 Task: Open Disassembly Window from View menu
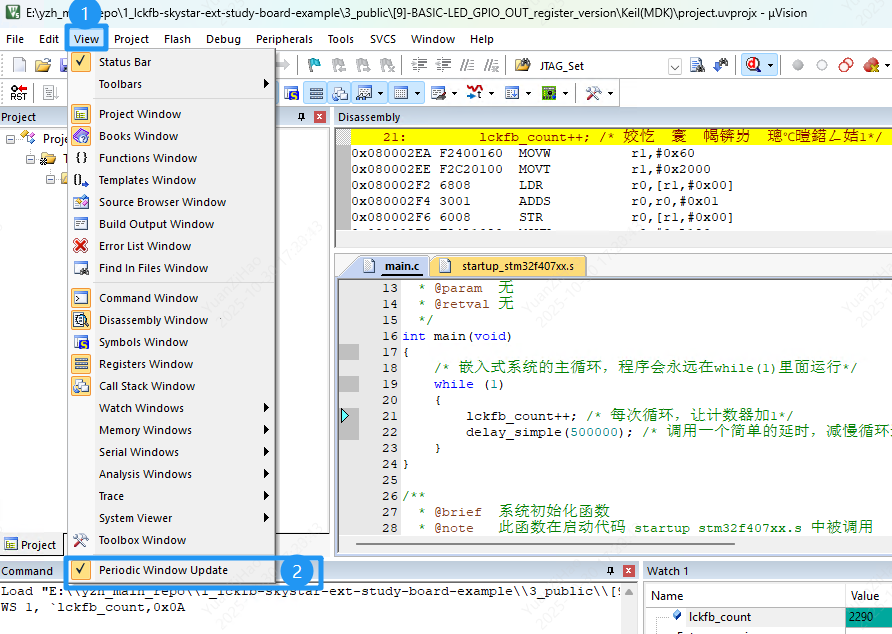click(153, 320)
